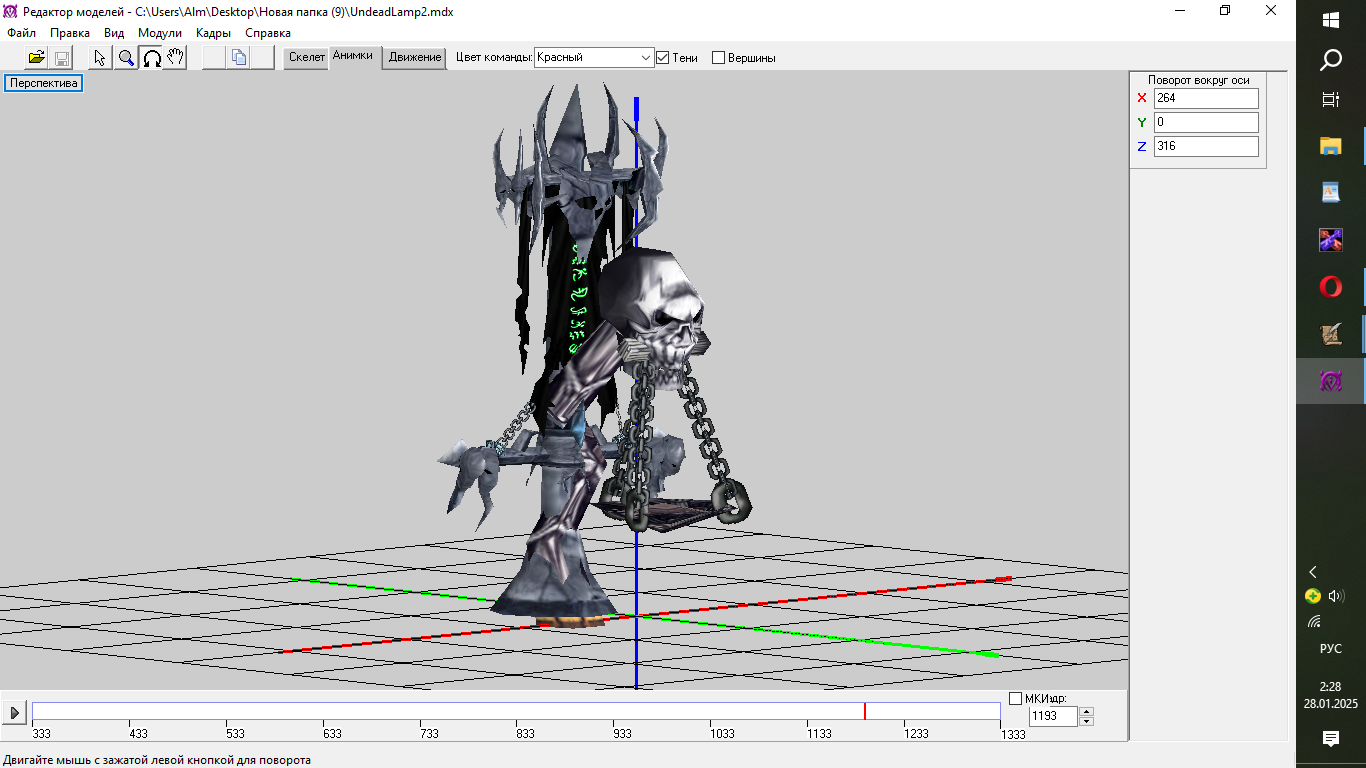1366x768 pixels.
Task: Switch to the Скелет tab
Action: point(307,57)
